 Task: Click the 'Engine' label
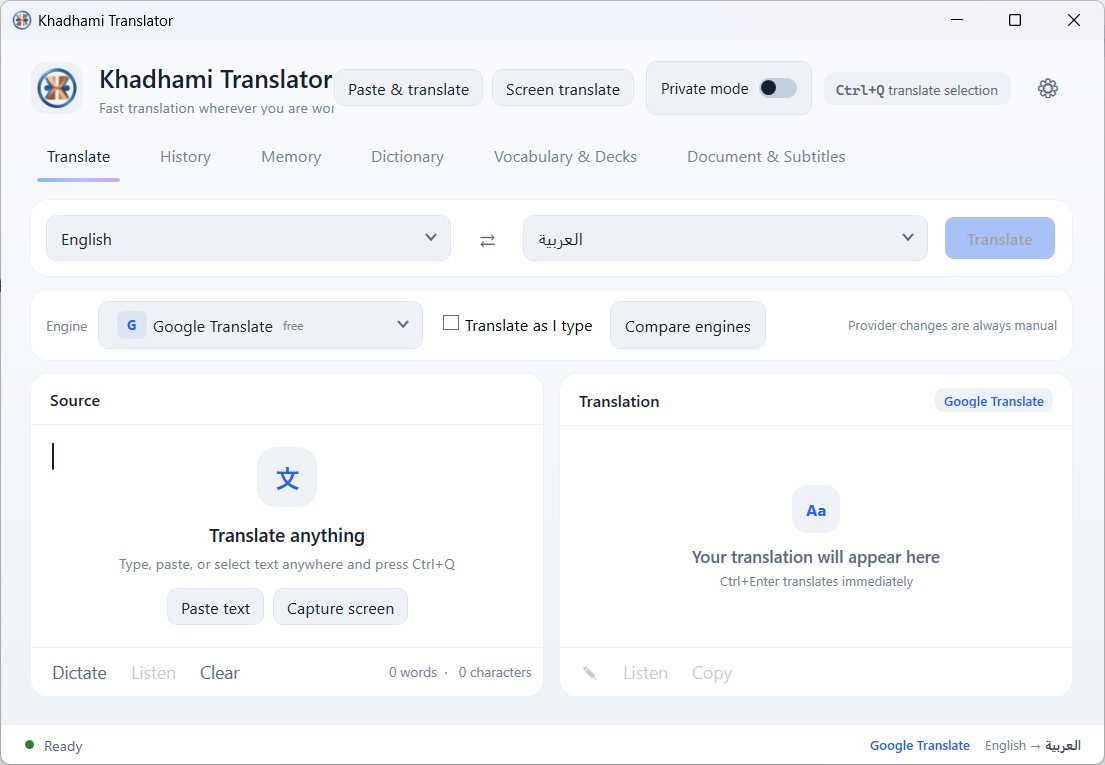click(66, 326)
